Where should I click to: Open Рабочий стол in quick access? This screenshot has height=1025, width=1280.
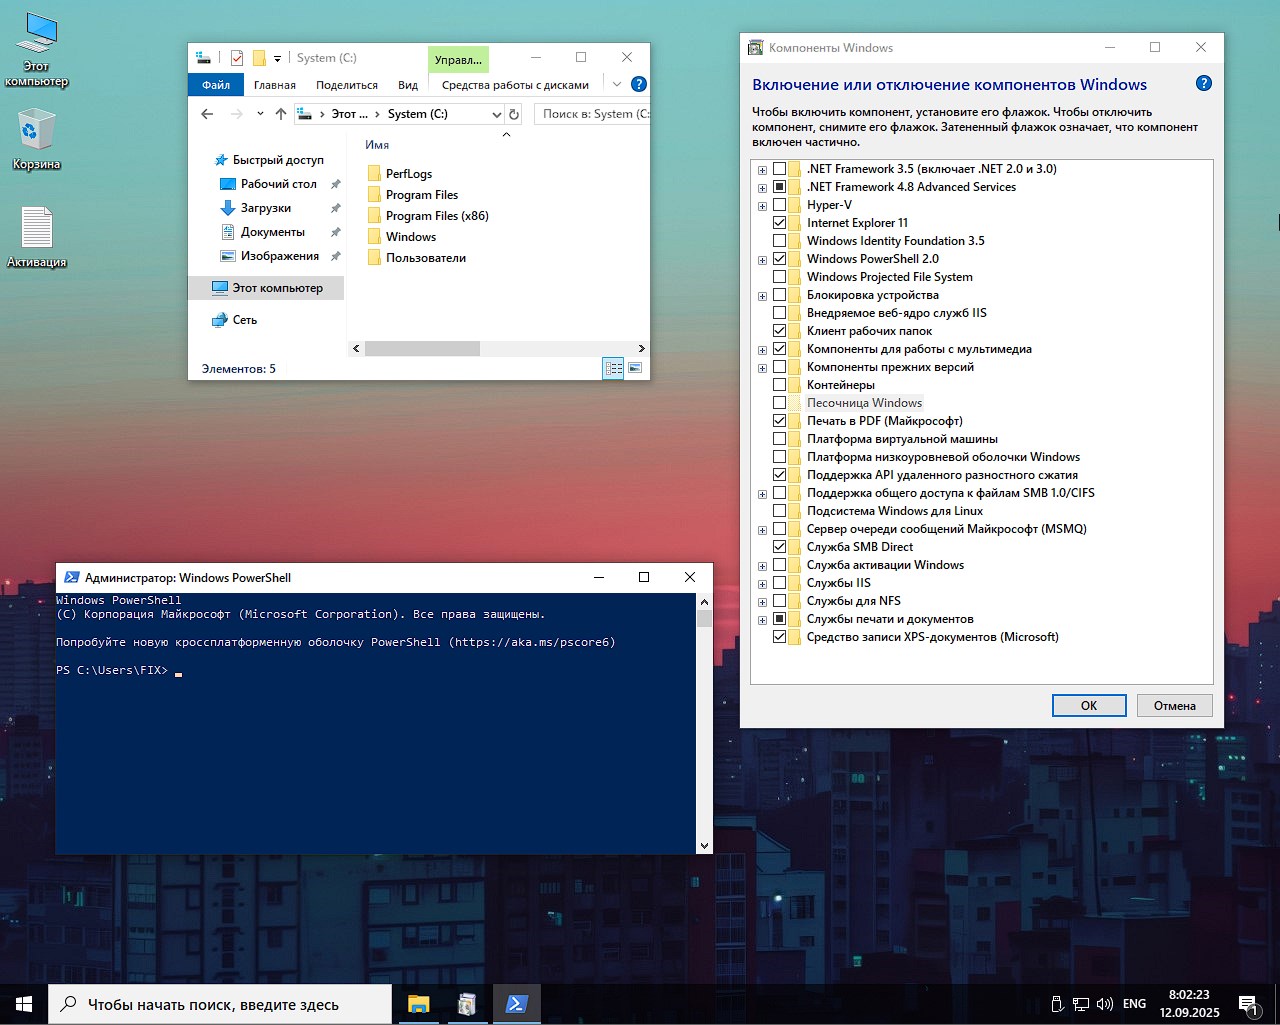click(278, 184)
